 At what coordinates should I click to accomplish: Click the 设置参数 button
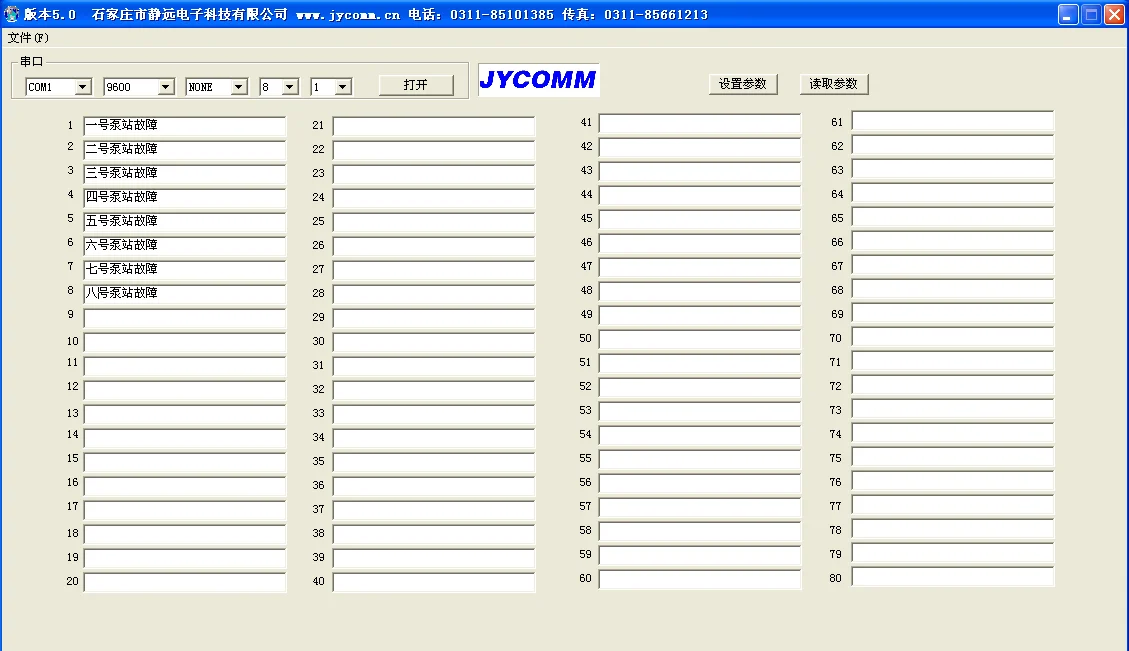click(743, 84)
